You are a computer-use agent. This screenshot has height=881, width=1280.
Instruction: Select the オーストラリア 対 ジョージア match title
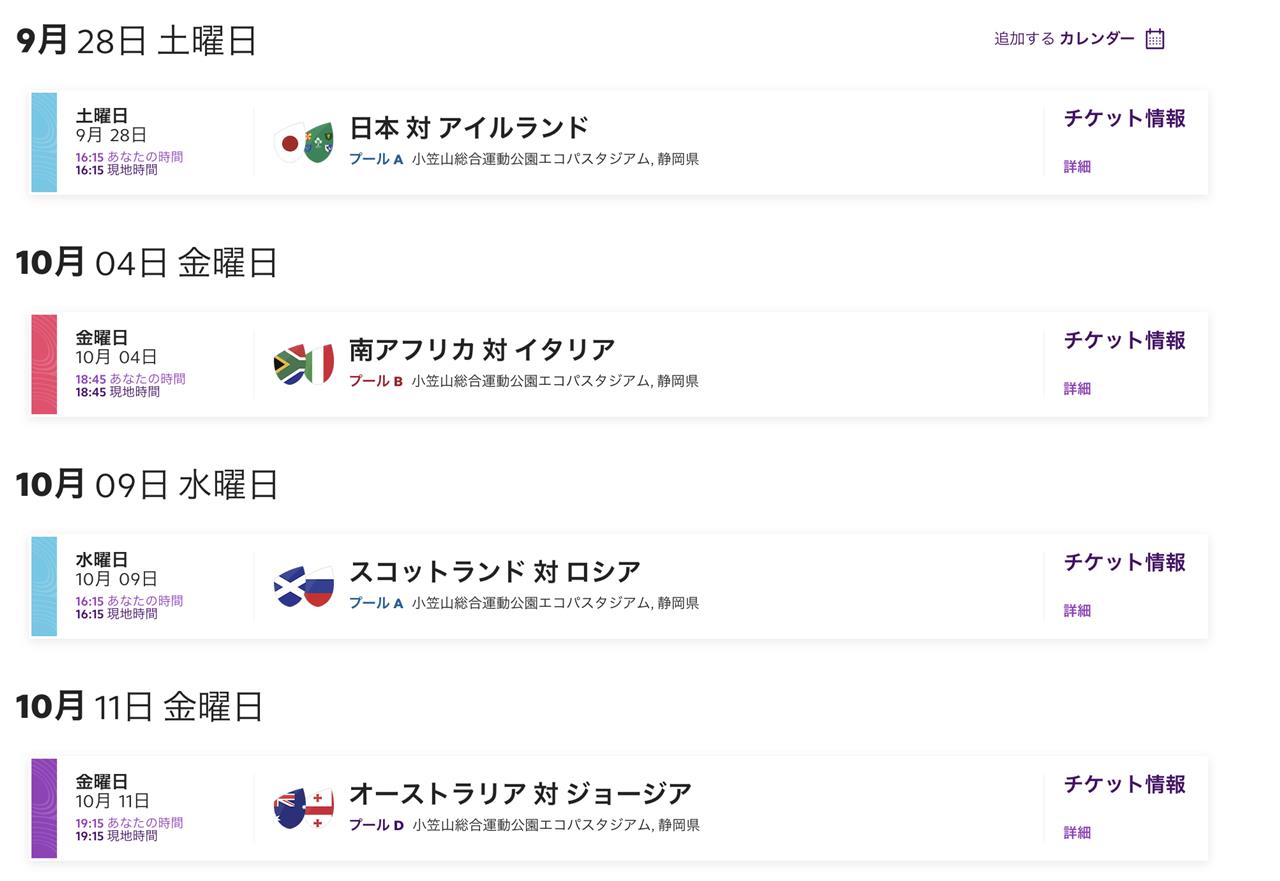520,794
